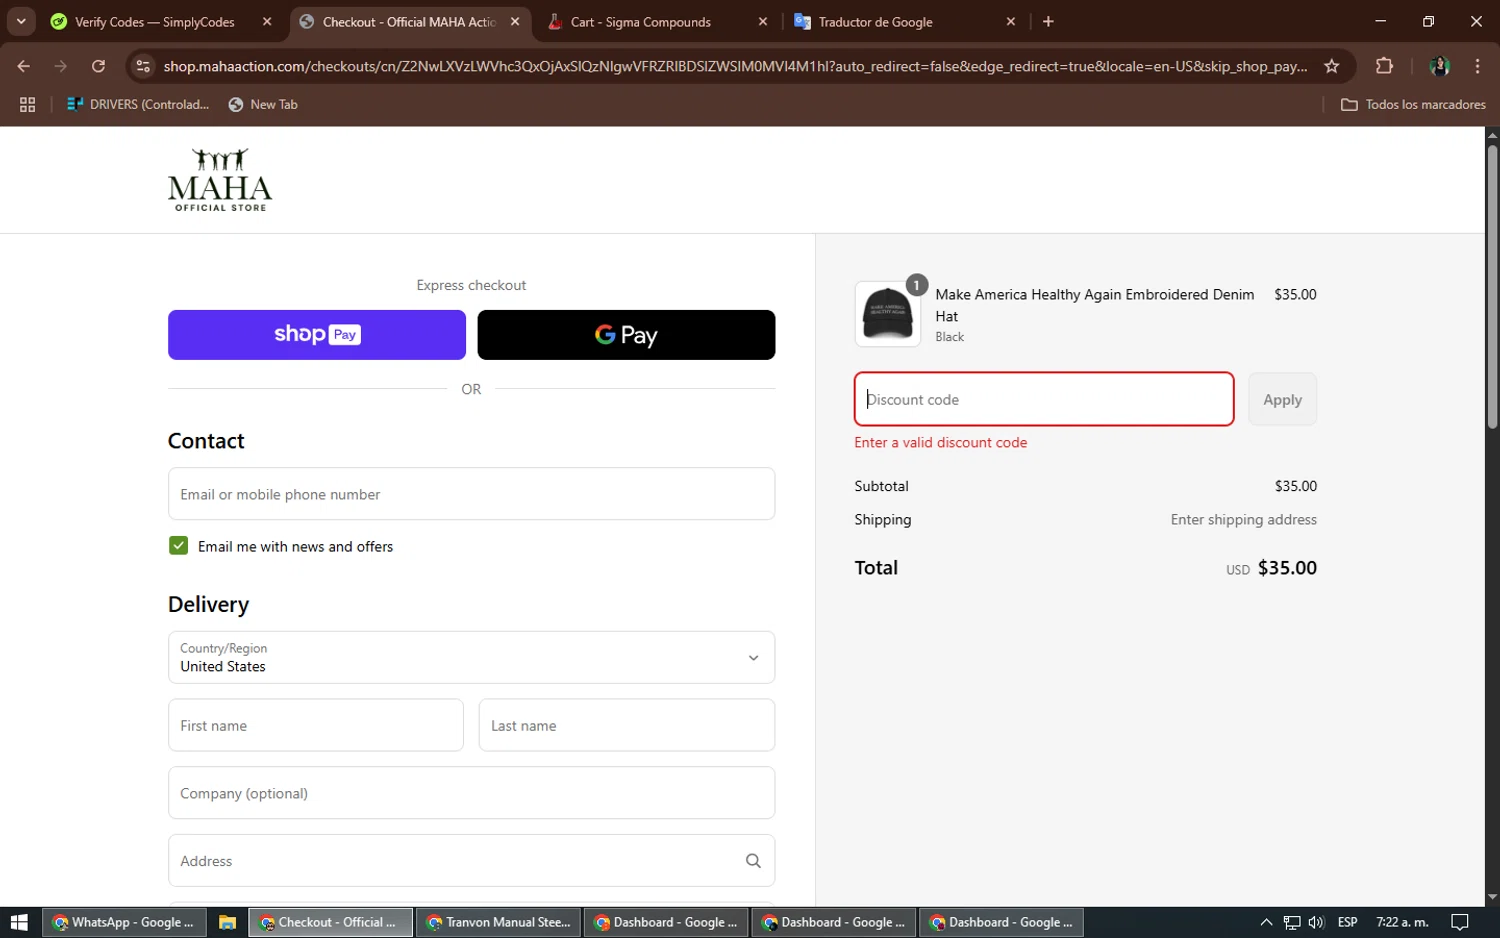Close the Verify Codes — SimplyCodes tab
Viewport: 1500px width, 938px height.
pyautogui.click(x=267, y=22)
